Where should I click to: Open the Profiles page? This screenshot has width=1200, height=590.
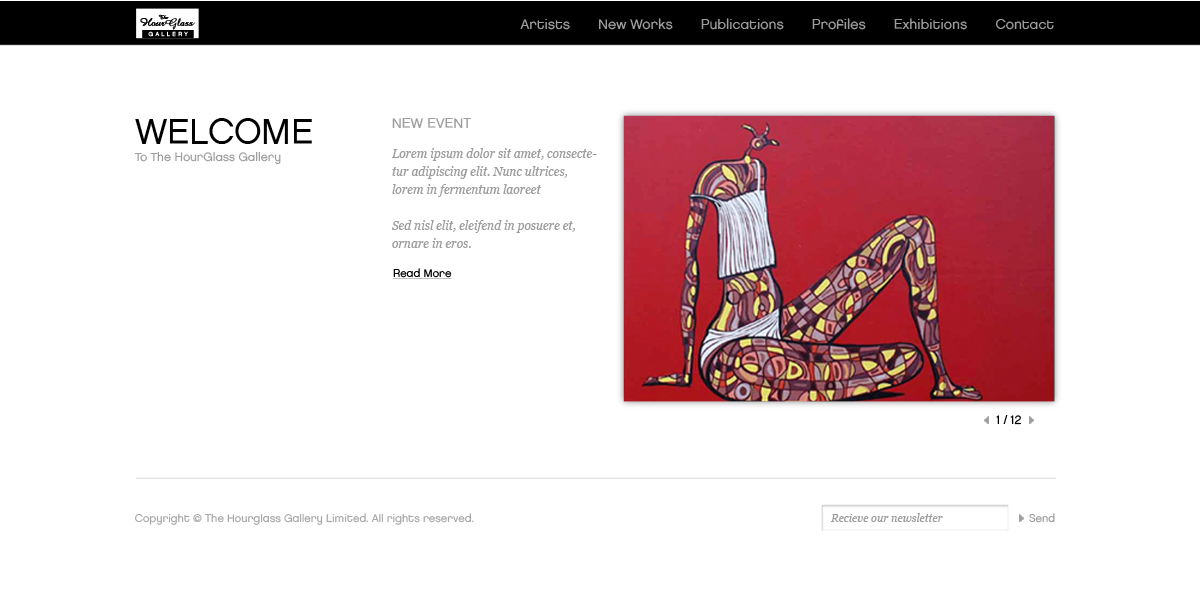[838, 24]
